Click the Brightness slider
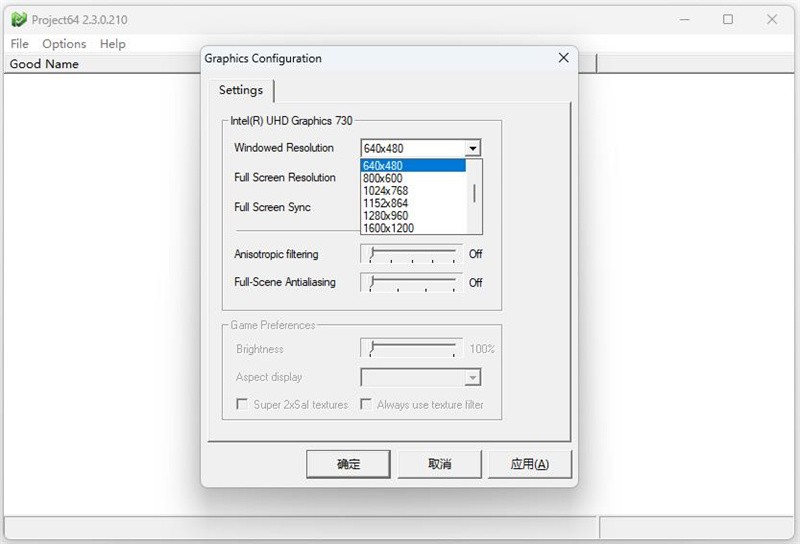Image resolution: width=800 pixels, height=544 pixels. click(x=412, y=349)
